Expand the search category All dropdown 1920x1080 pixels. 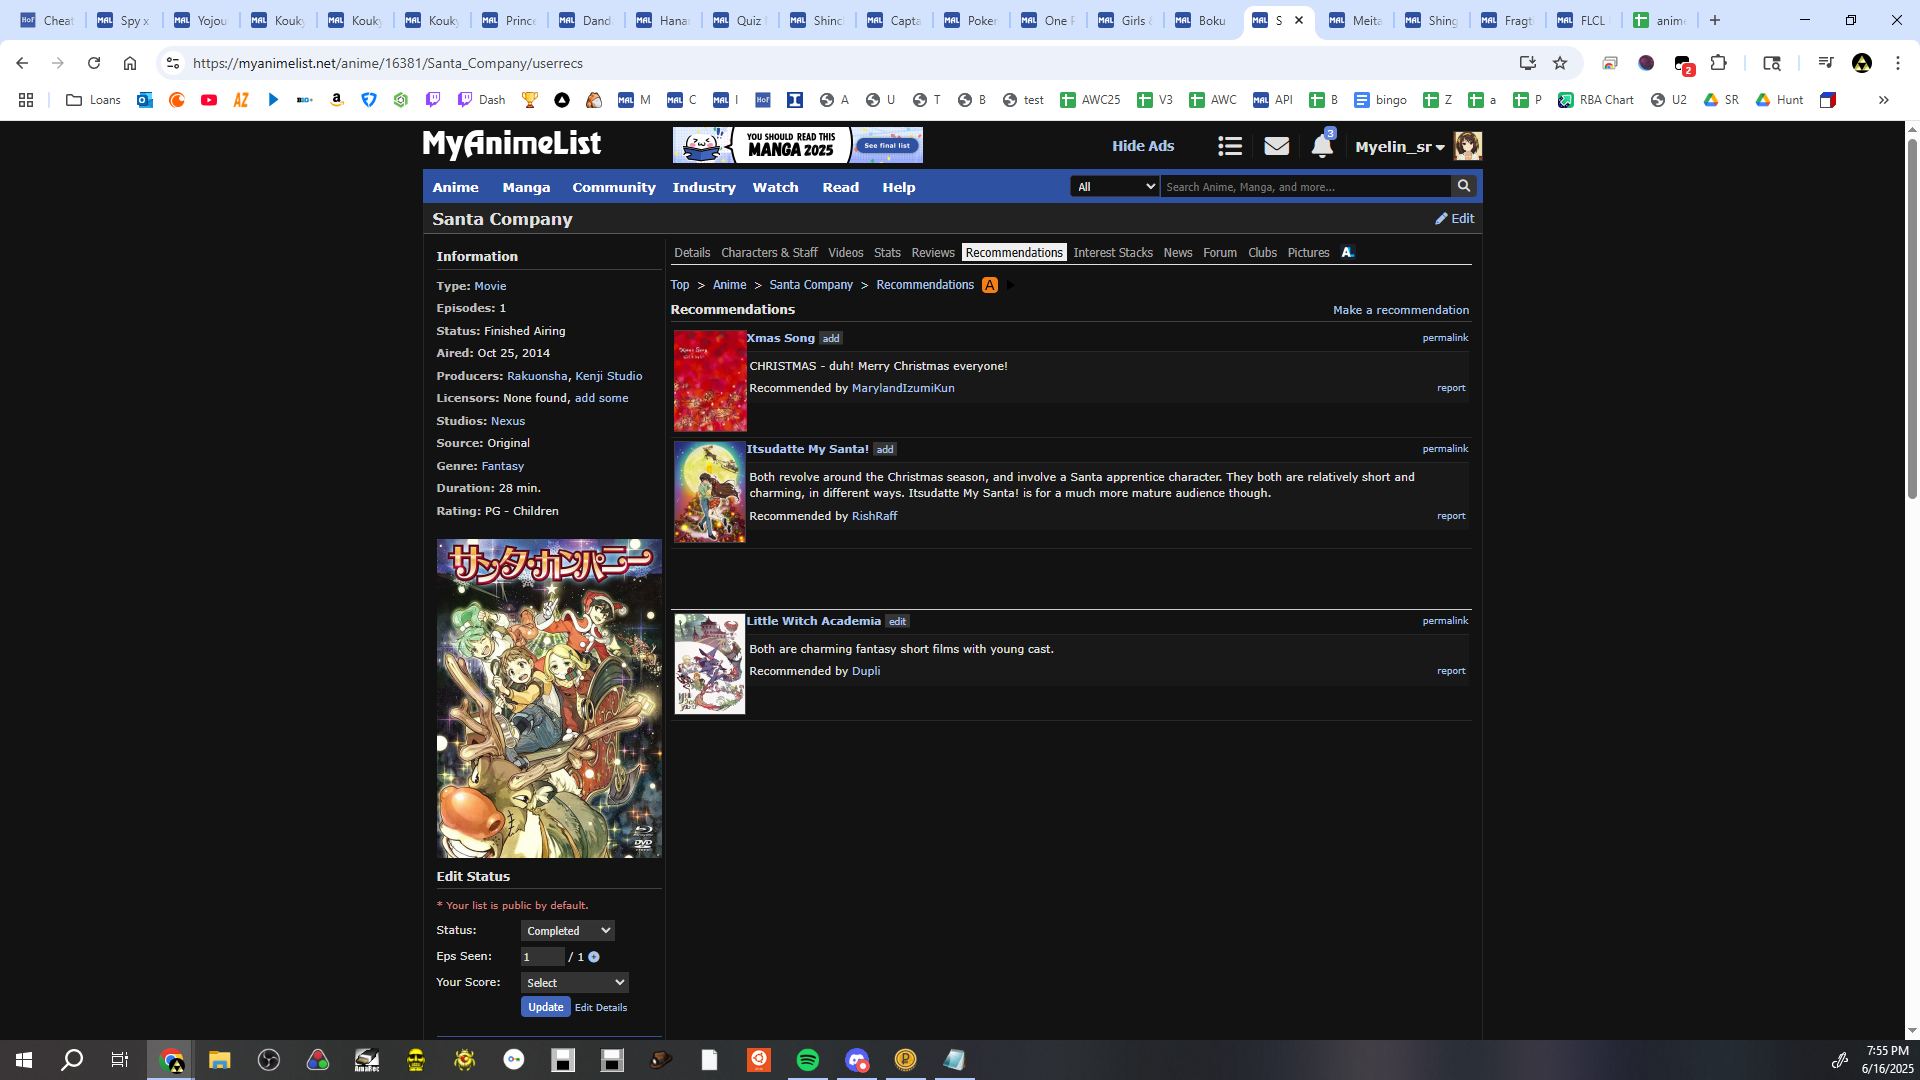(1114, 187)
